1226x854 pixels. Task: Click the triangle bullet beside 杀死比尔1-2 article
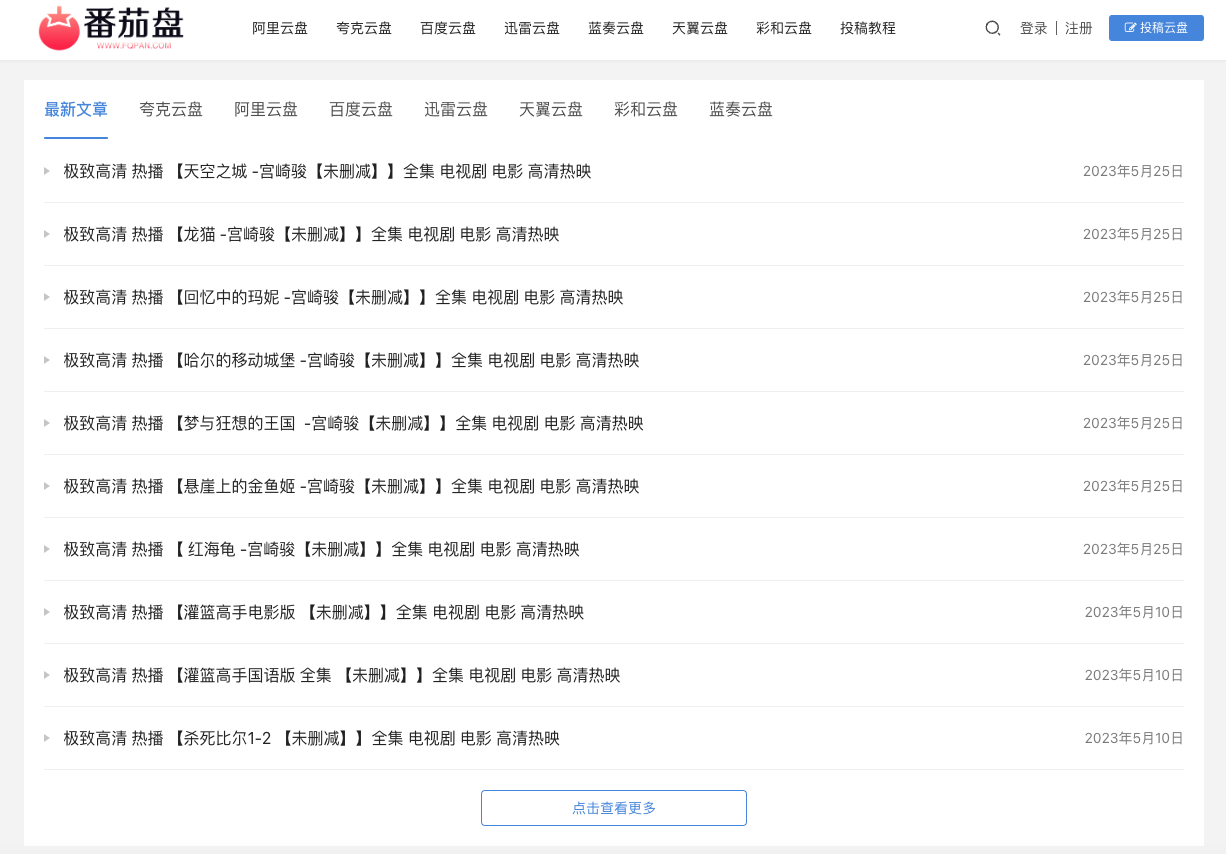[x=47, y=738]
